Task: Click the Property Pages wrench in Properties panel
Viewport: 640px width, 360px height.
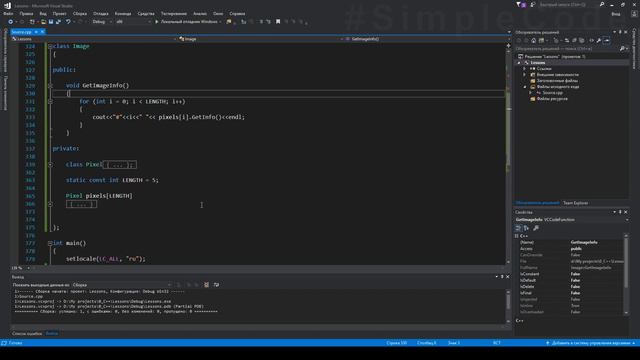Action: [536, 228]
